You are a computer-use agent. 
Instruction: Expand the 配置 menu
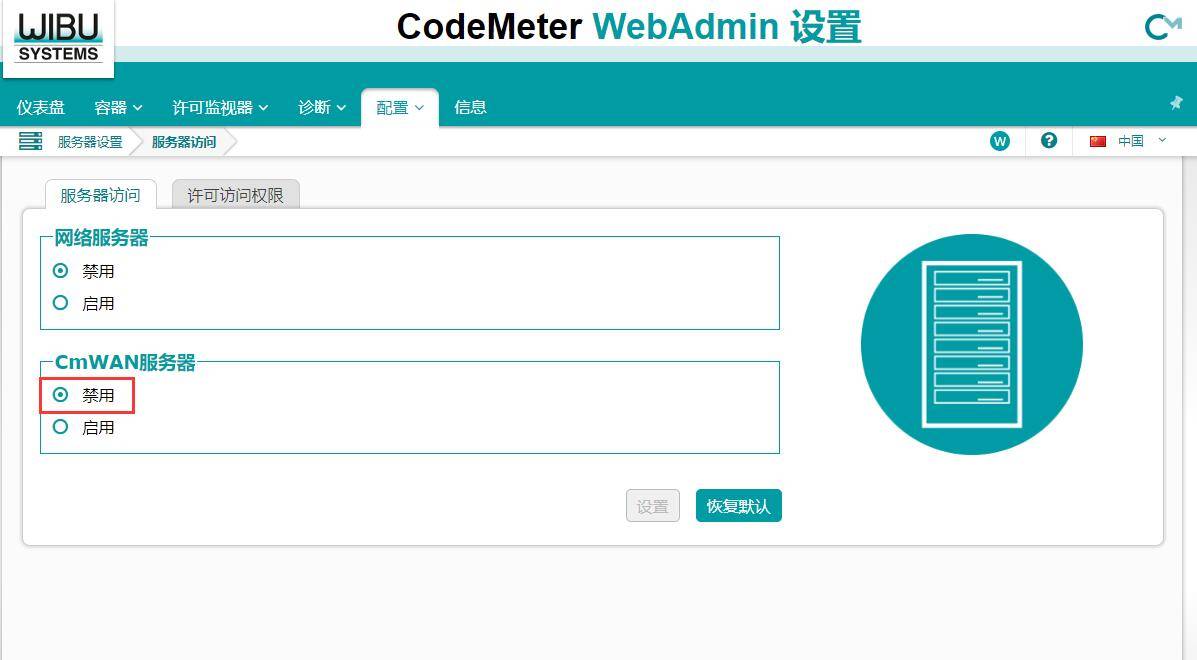point(400,108)
